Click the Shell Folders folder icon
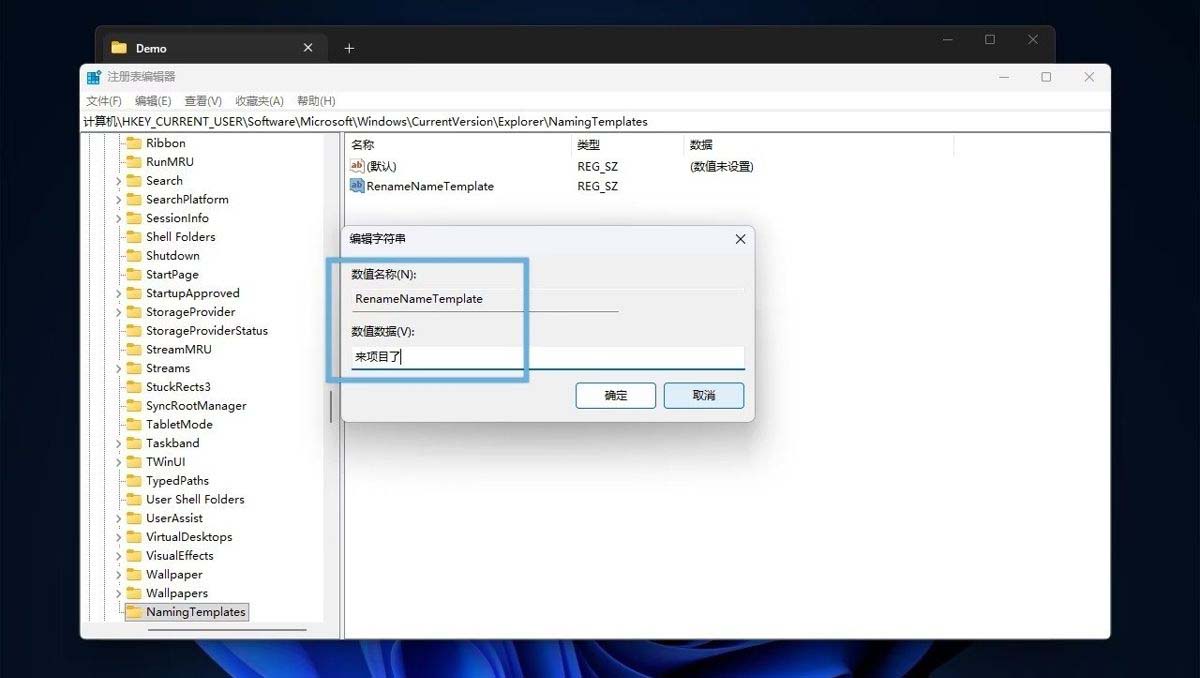 (x=133, y=237)
